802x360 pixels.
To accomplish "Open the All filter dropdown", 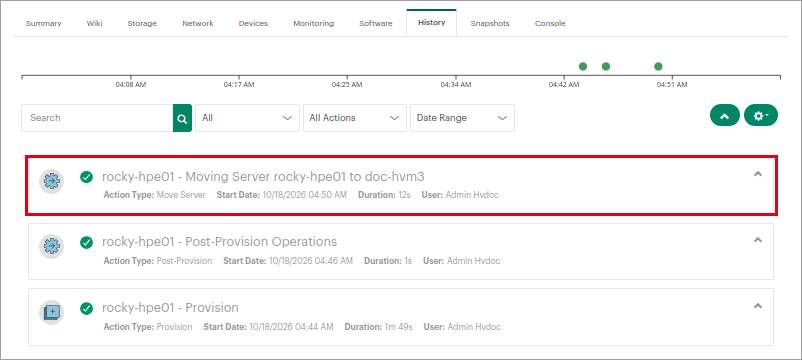I will (x=248, y=118).
